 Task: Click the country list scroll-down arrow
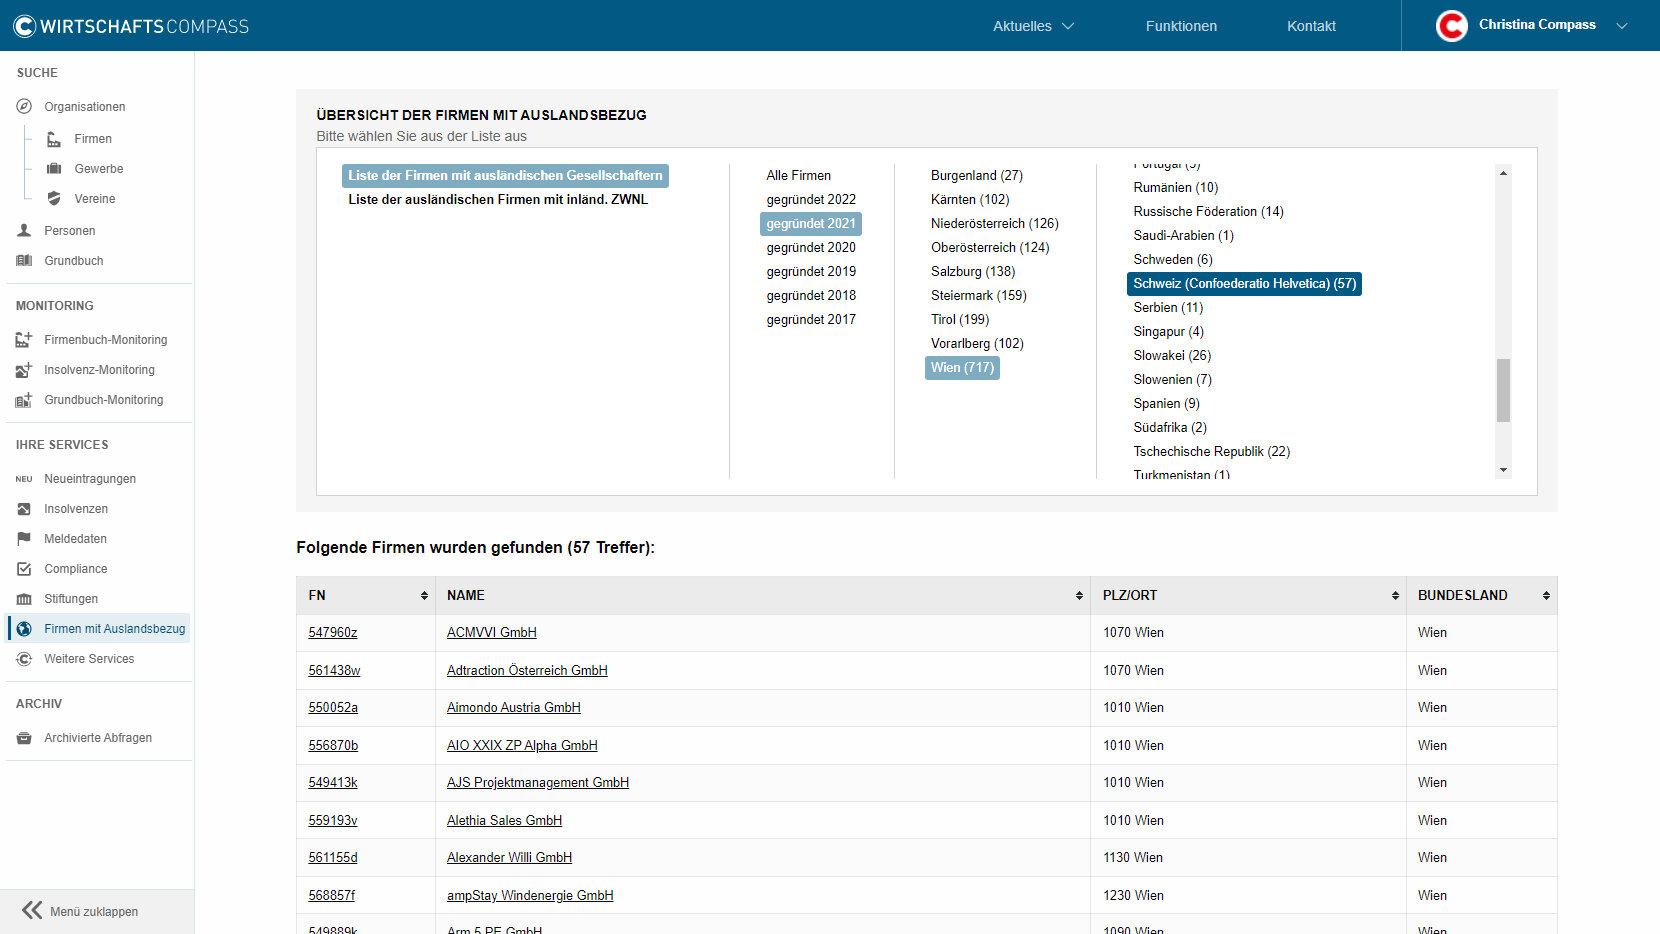[x=1503, y=470]
